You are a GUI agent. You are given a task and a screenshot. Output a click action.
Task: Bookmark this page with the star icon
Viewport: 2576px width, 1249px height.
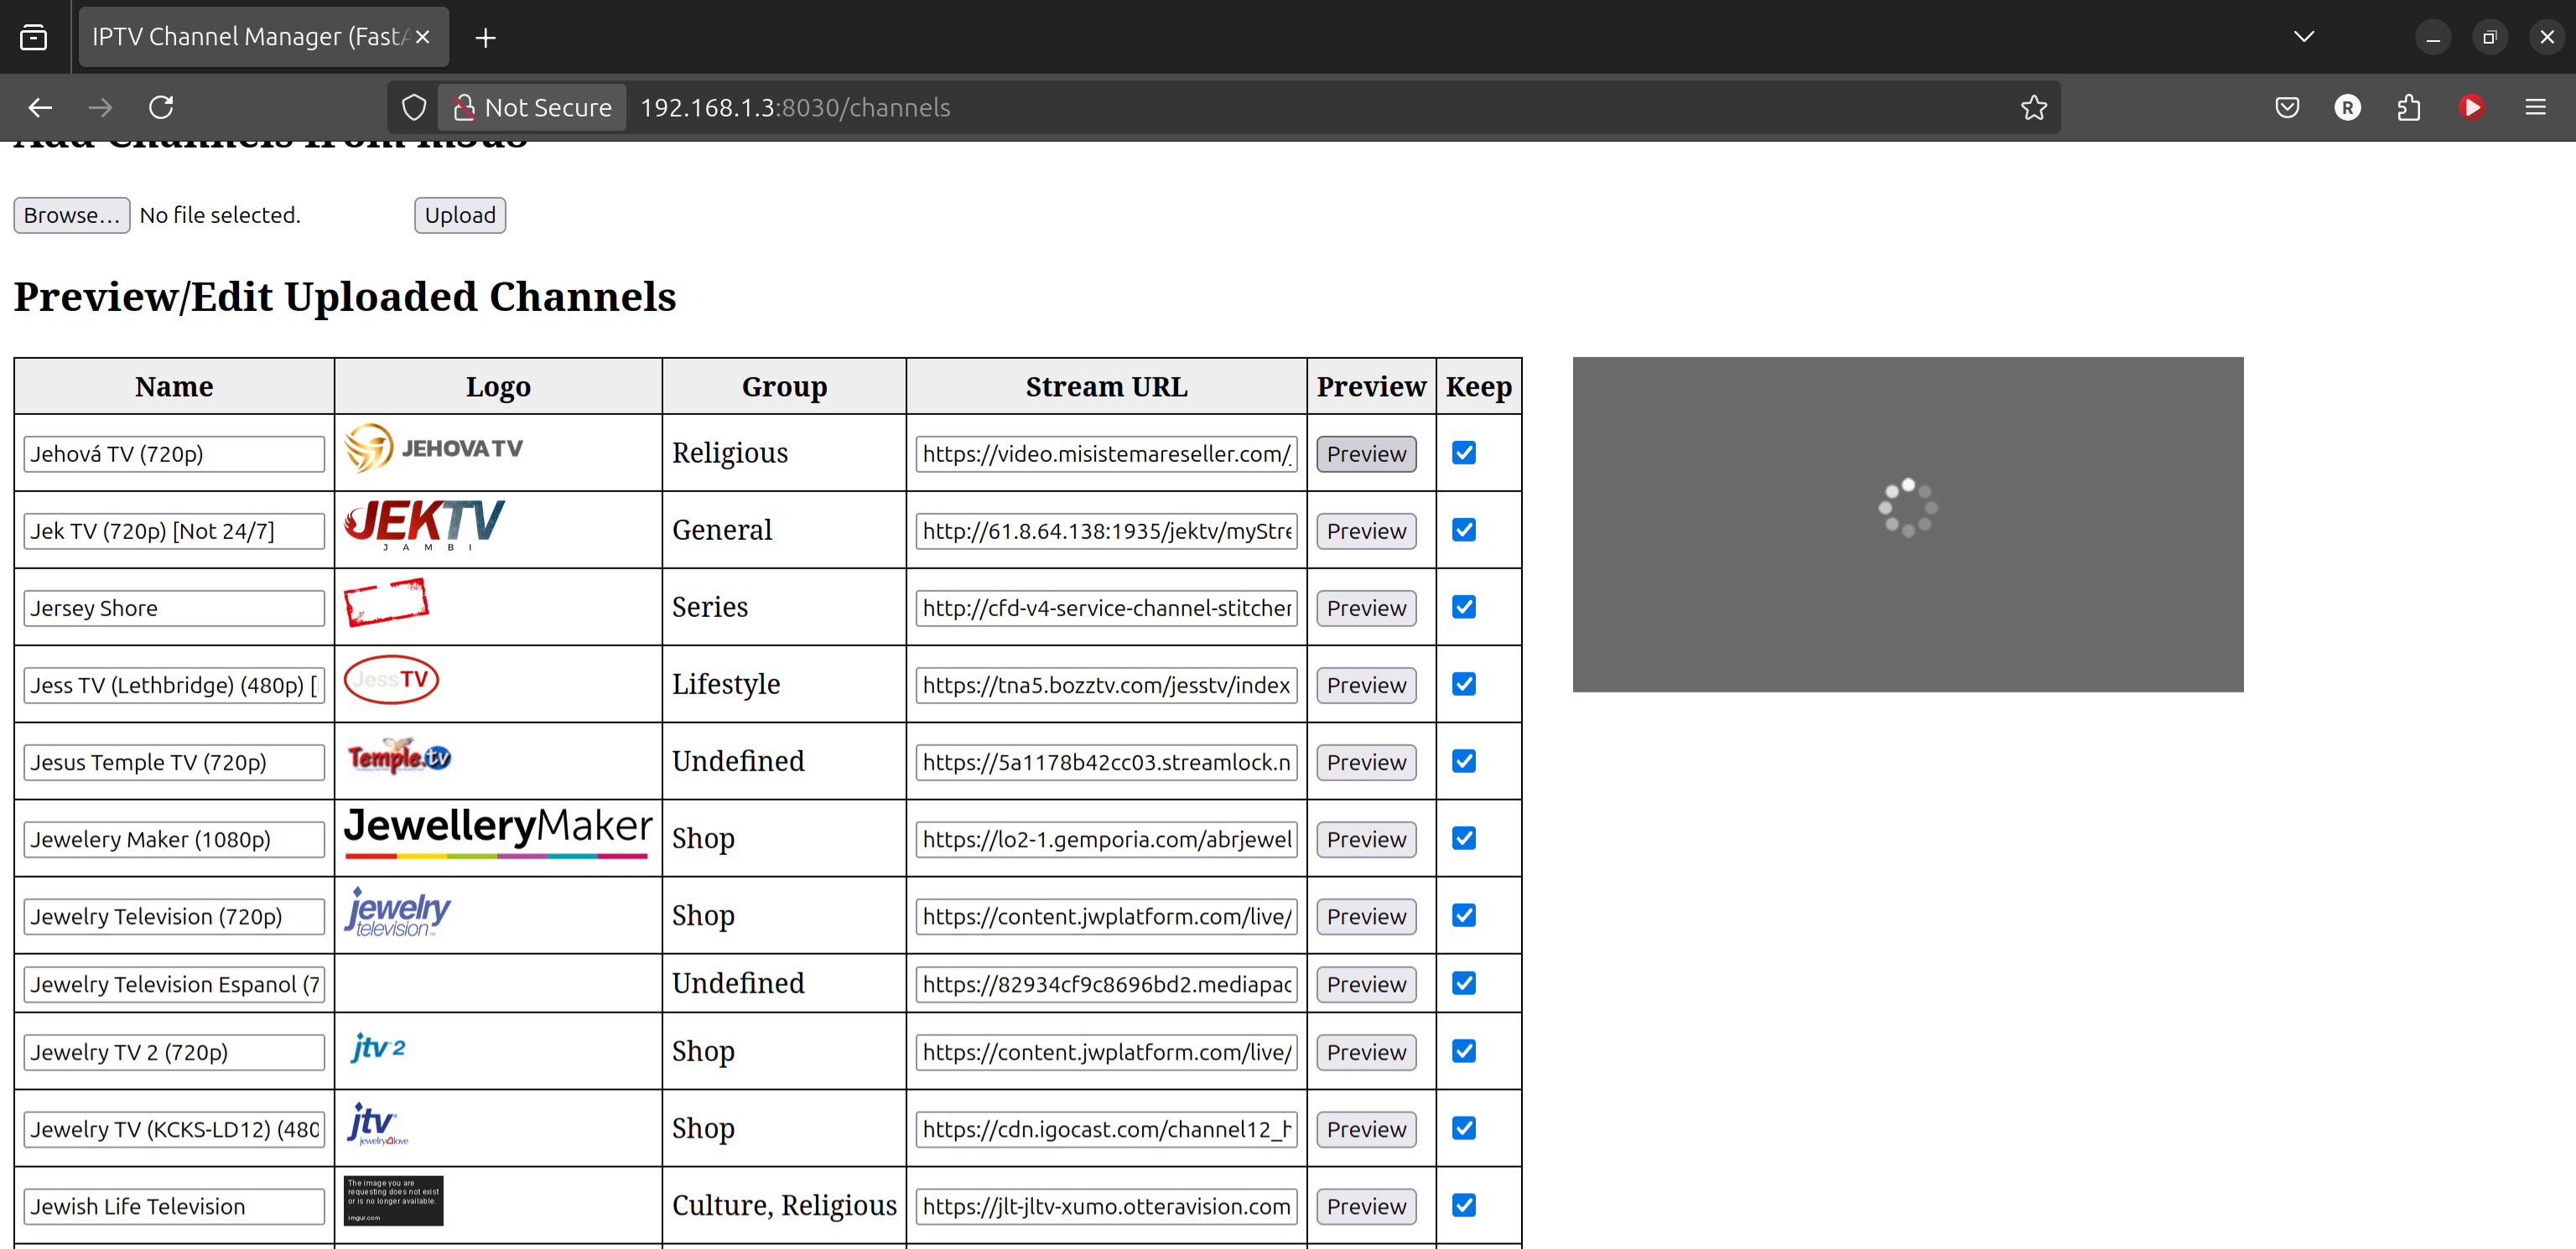click(2033, 107)
